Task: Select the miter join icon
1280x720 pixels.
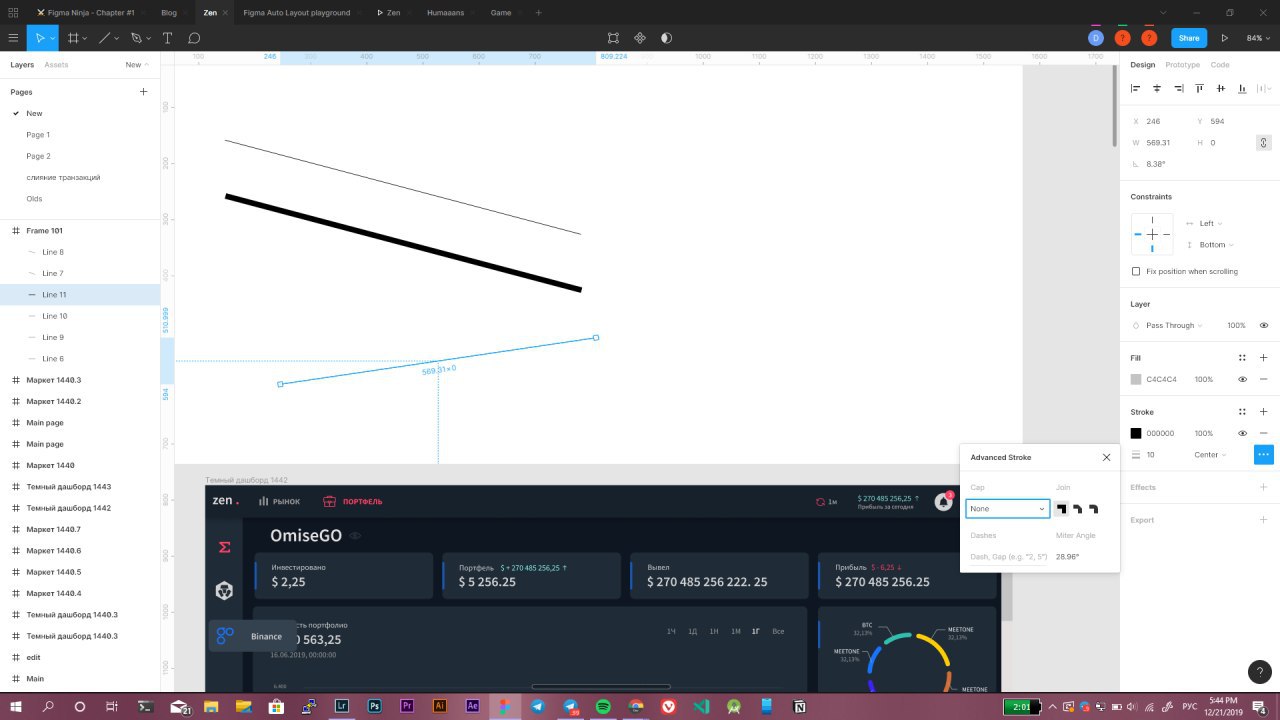Action: tap(1061, 509)
